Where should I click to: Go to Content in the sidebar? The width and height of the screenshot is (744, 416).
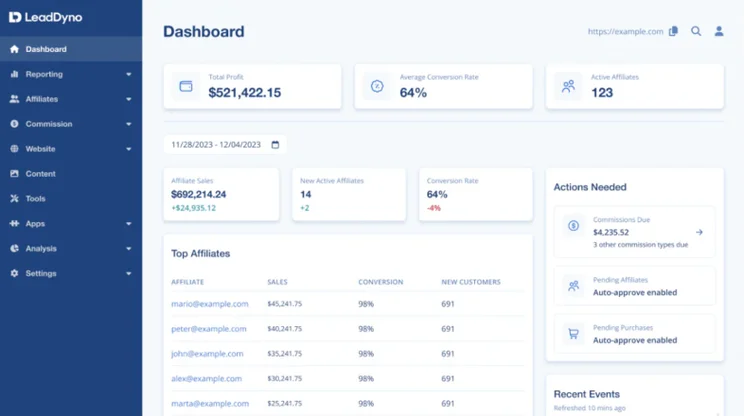pyautogui.click(x=71, y=174)
